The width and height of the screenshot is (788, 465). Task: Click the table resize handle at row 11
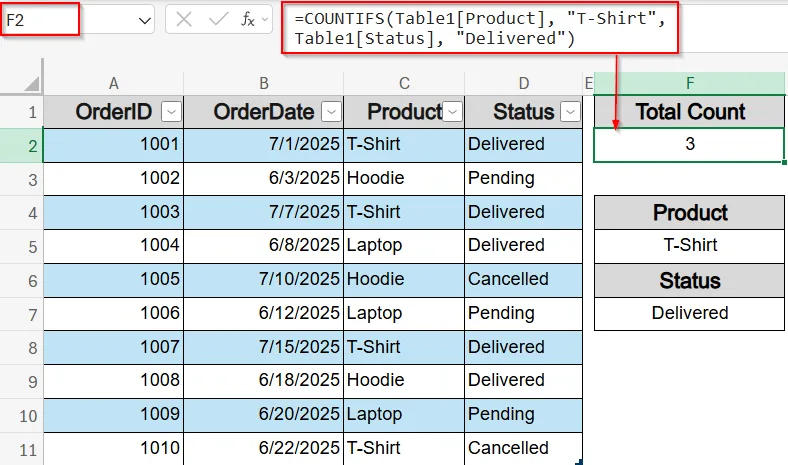(579, 461)
